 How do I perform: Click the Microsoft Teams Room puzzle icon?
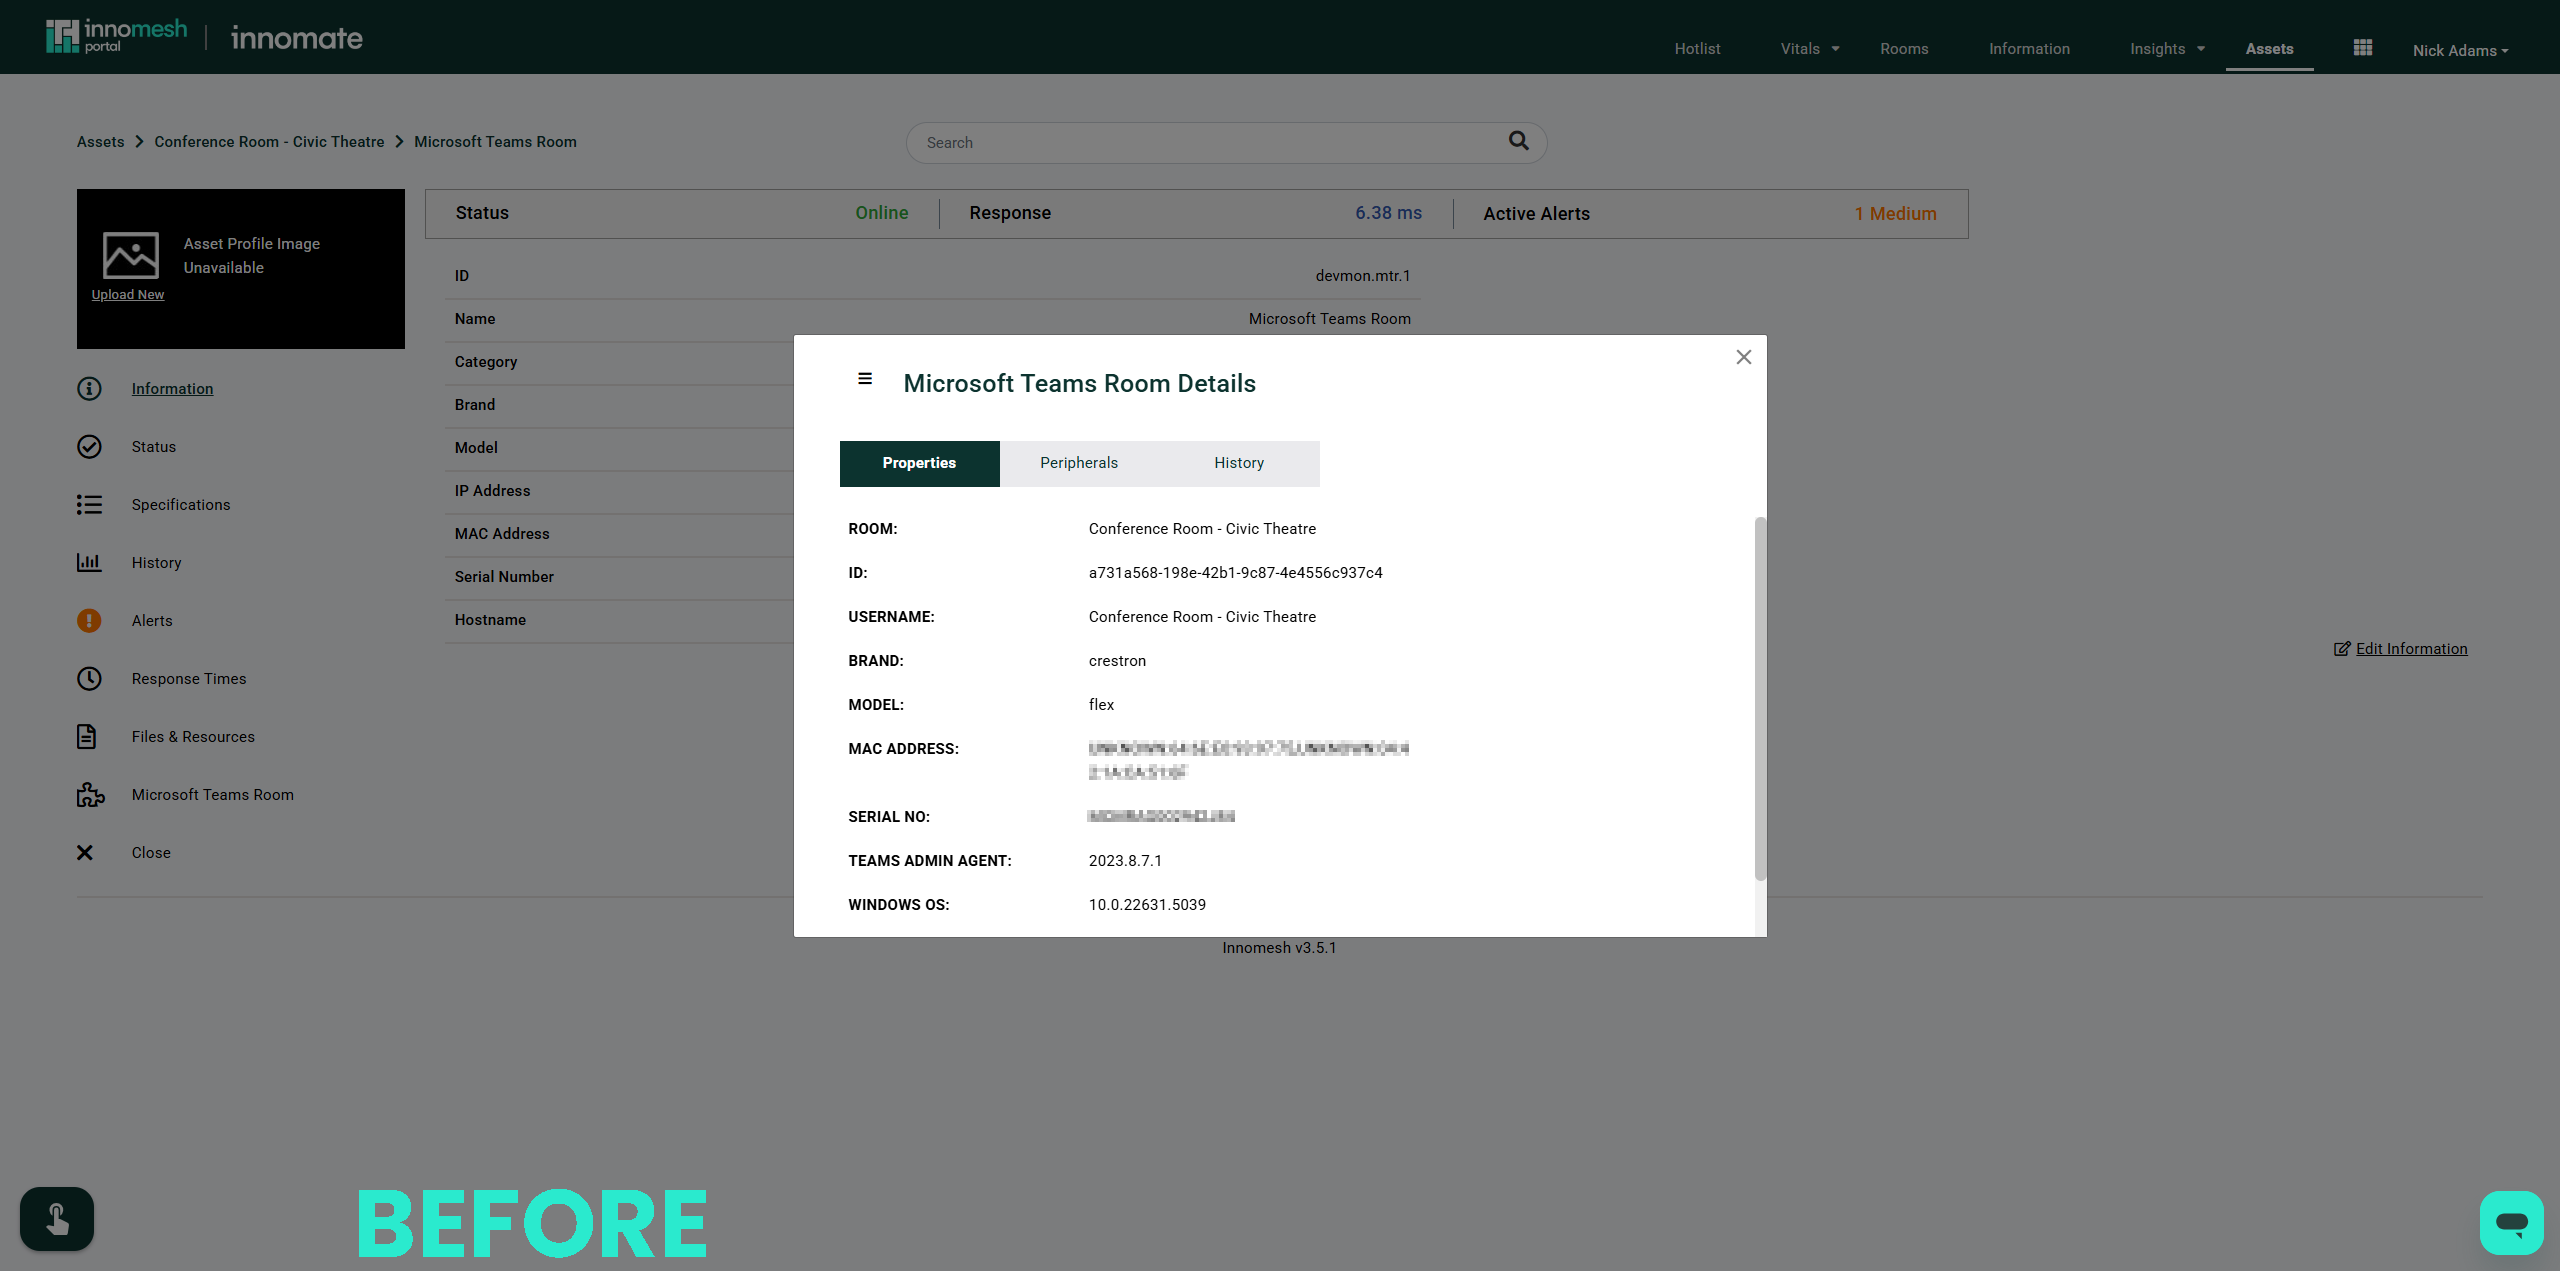pyautogui.click(x=90, y=795)
